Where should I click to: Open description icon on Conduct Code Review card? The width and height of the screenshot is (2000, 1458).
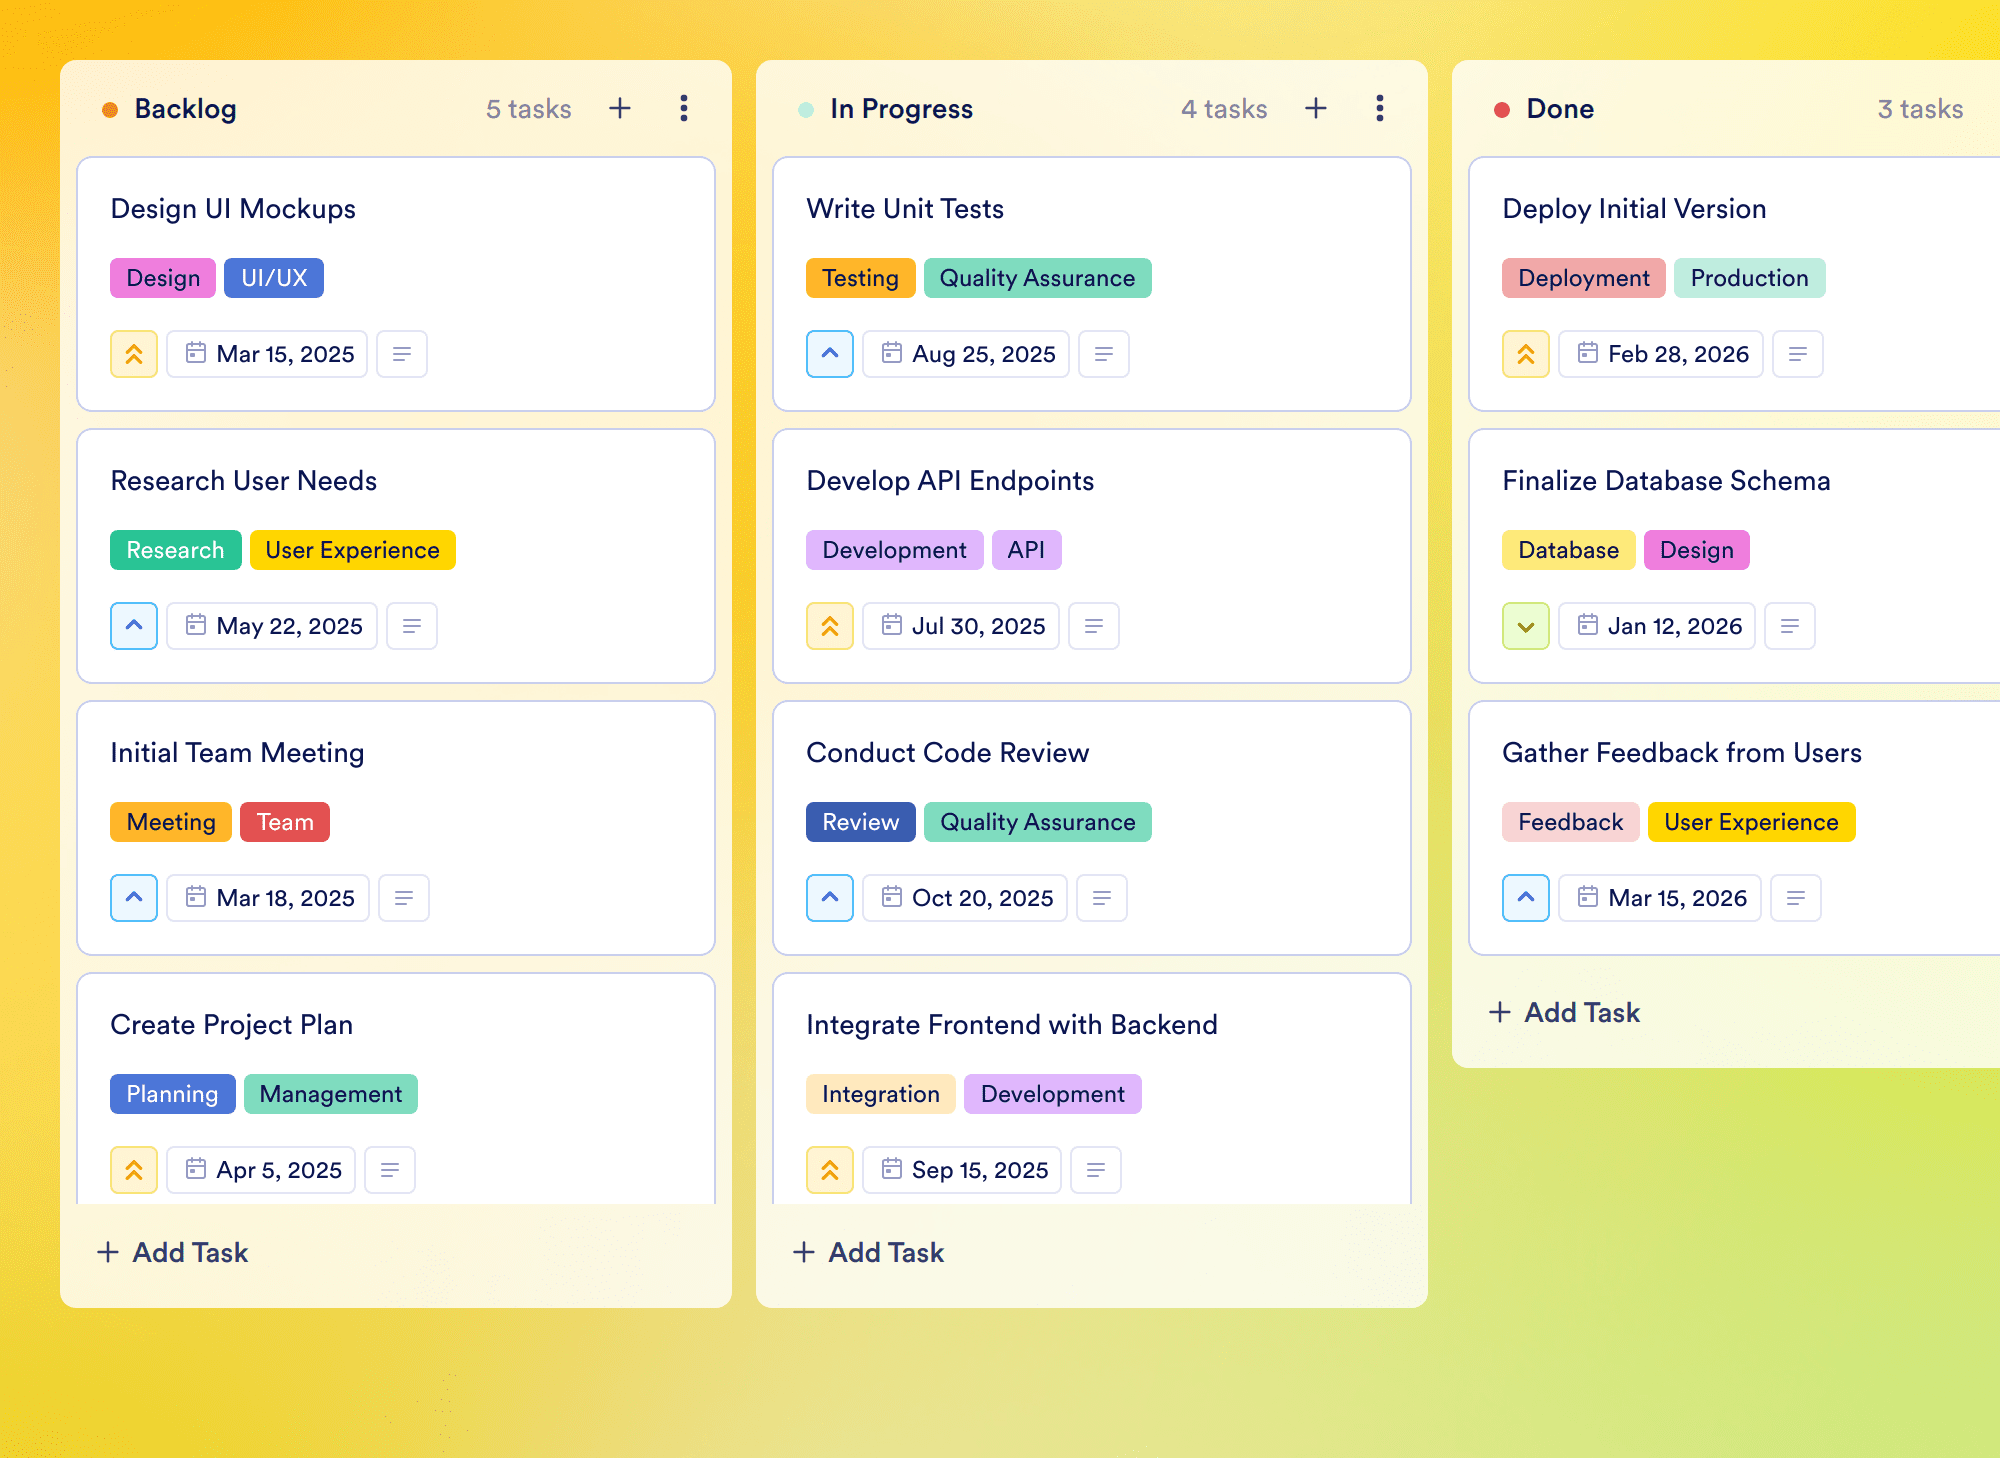click(x=1102, y=898)
